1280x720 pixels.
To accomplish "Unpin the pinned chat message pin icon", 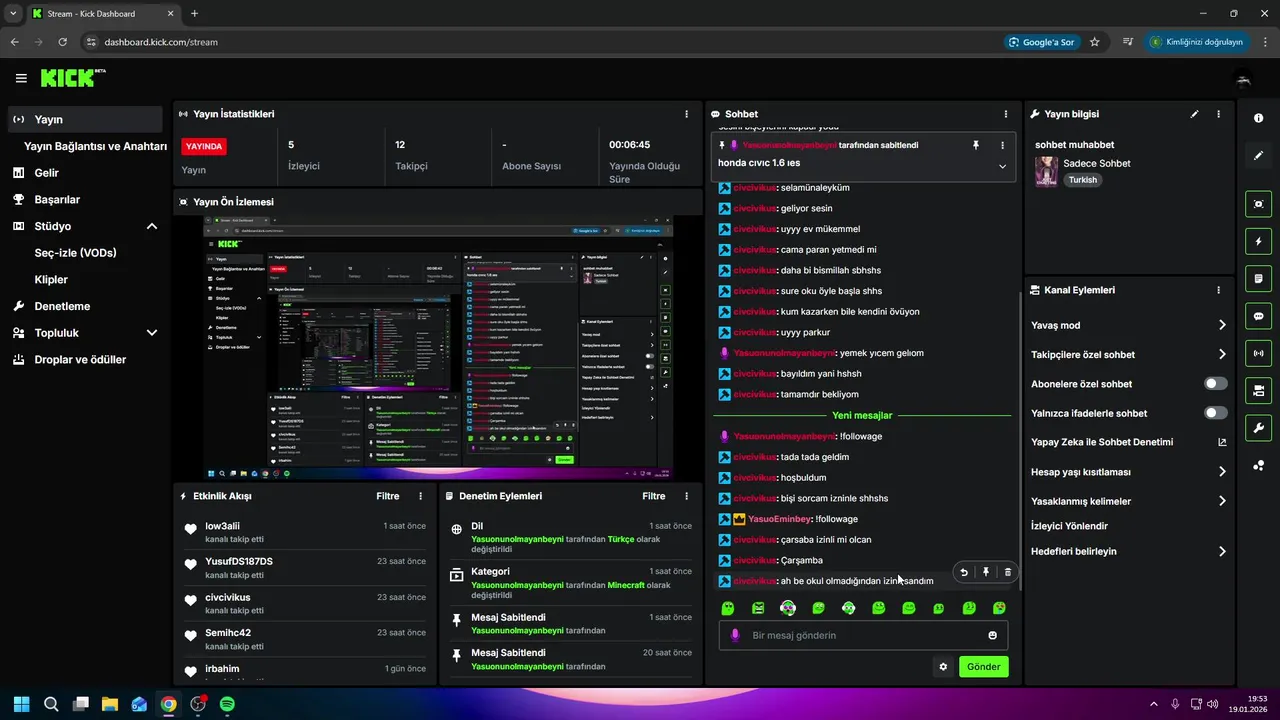I will click(x=976, y=145).
